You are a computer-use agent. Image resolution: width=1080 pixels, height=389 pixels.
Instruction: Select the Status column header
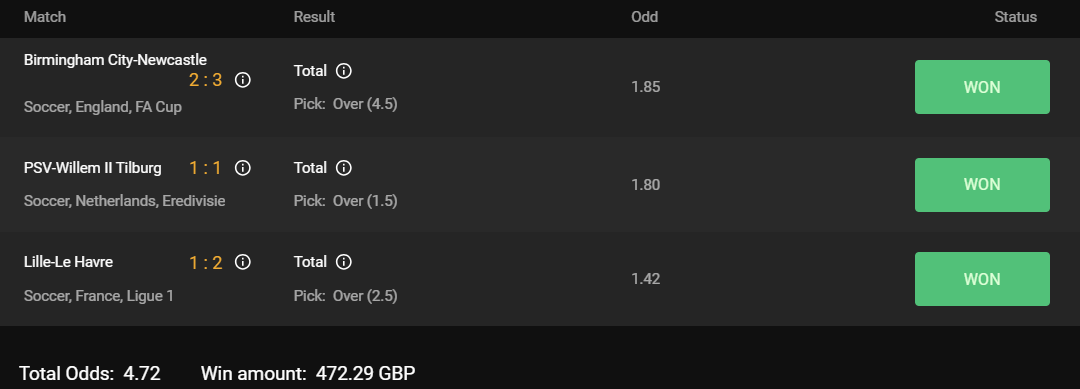pos(1015,17)
